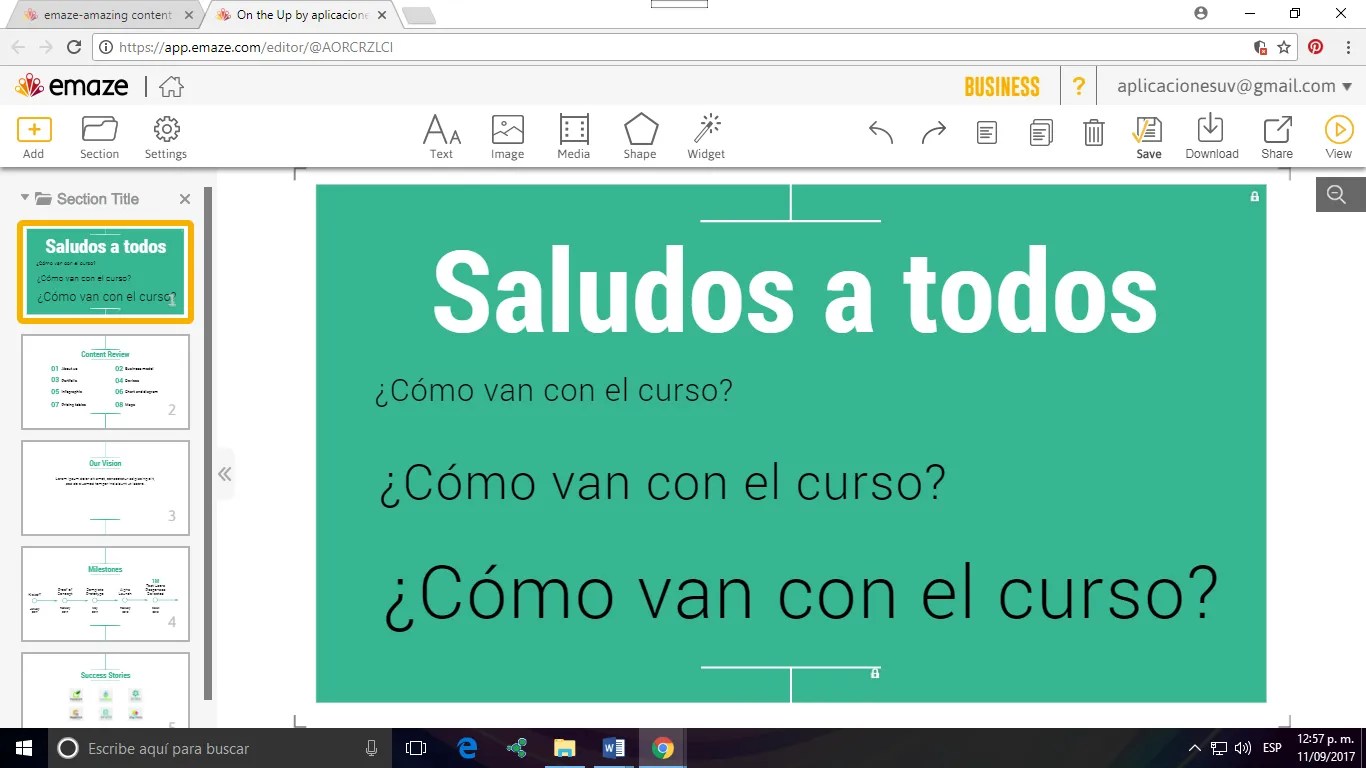This screenshot has width=1366, height=768.
Task: Open the zoom magnifier tool
Action: [x=1337, y=195]
